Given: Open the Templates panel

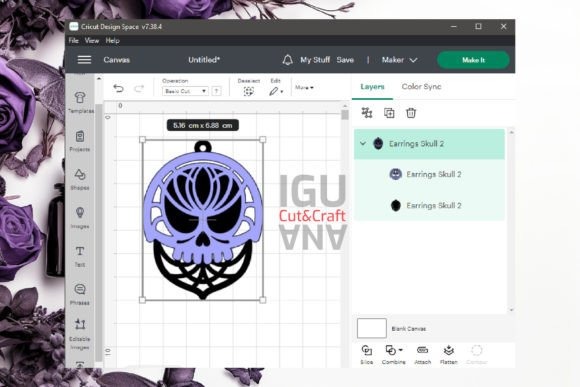Looking at the screenshot, I should pyautogui.click(x=80, y=102).
